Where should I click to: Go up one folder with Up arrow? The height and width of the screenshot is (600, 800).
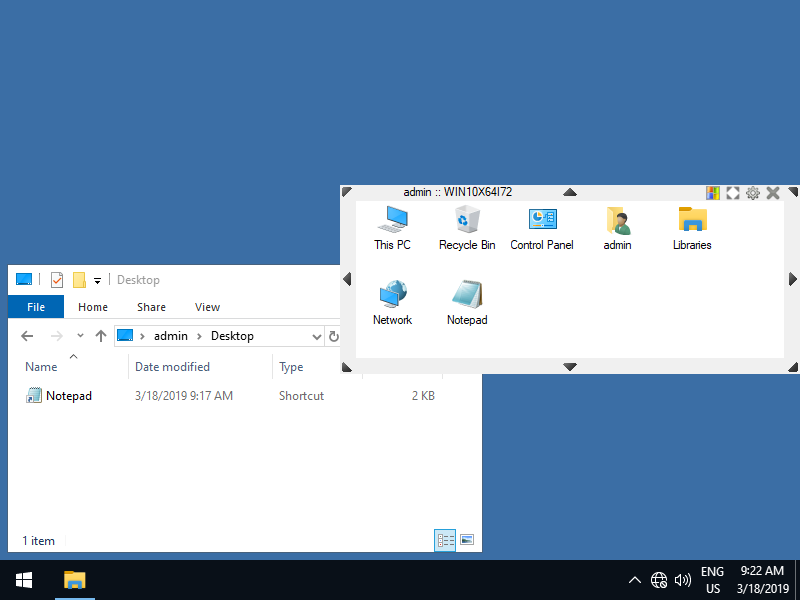point(100,337)
